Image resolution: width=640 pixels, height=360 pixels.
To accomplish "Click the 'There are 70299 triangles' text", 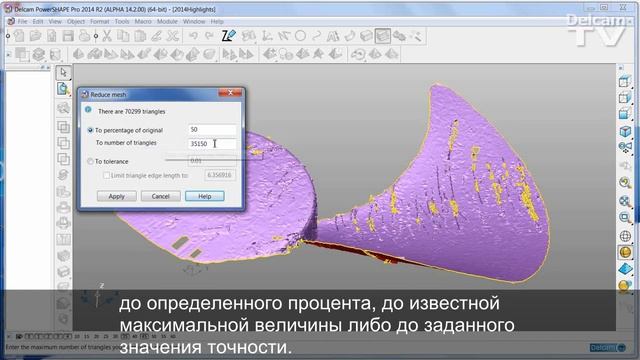I will (131, 111).
